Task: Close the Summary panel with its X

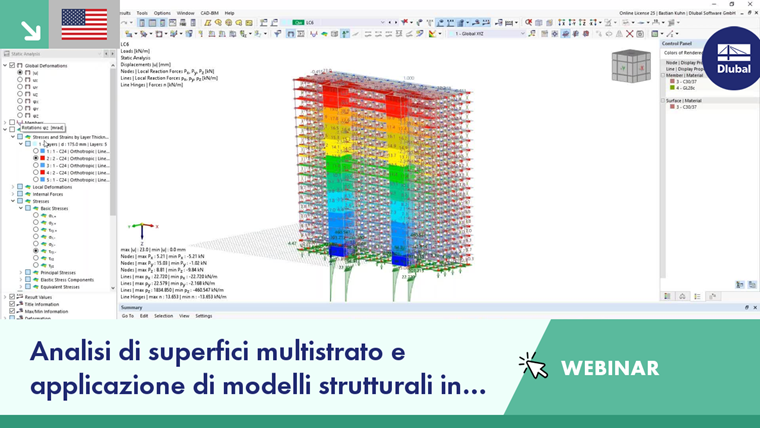Action: coord(755,307)
